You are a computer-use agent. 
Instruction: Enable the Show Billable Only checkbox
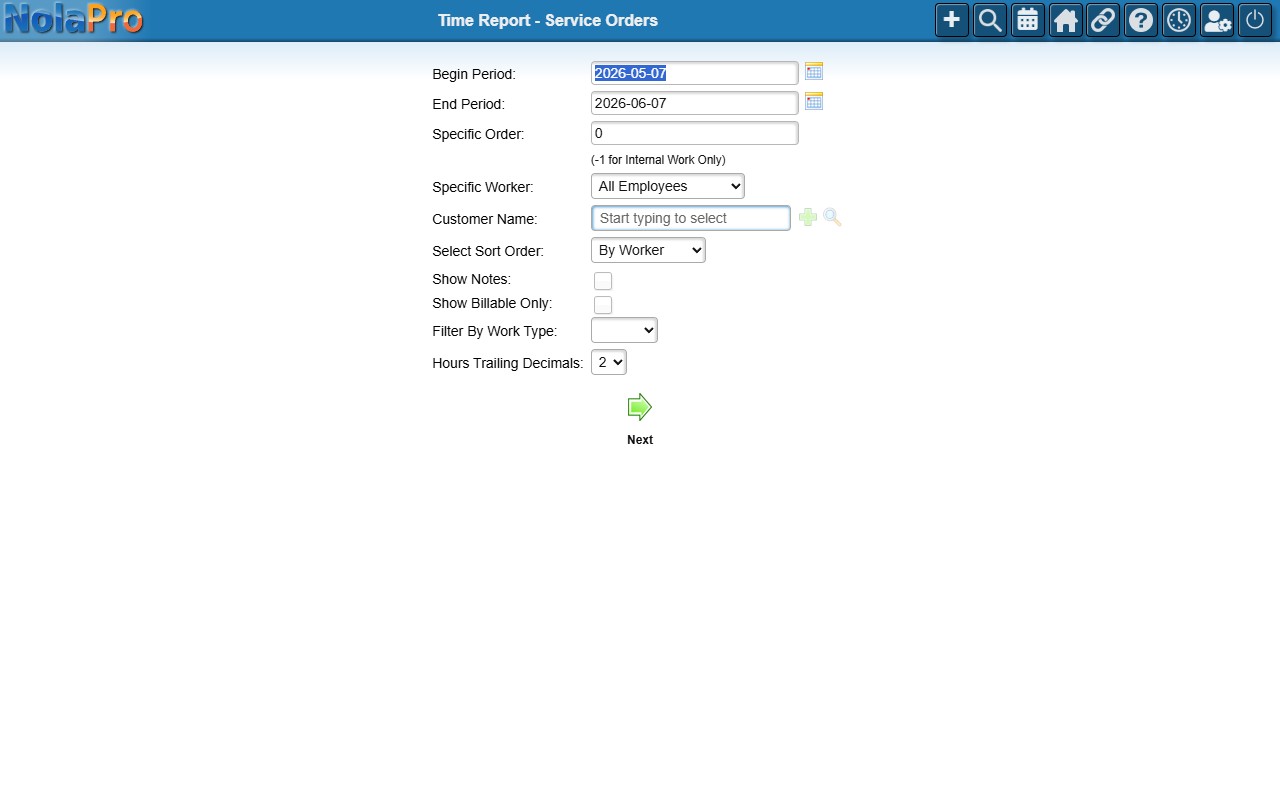(603, 305)
